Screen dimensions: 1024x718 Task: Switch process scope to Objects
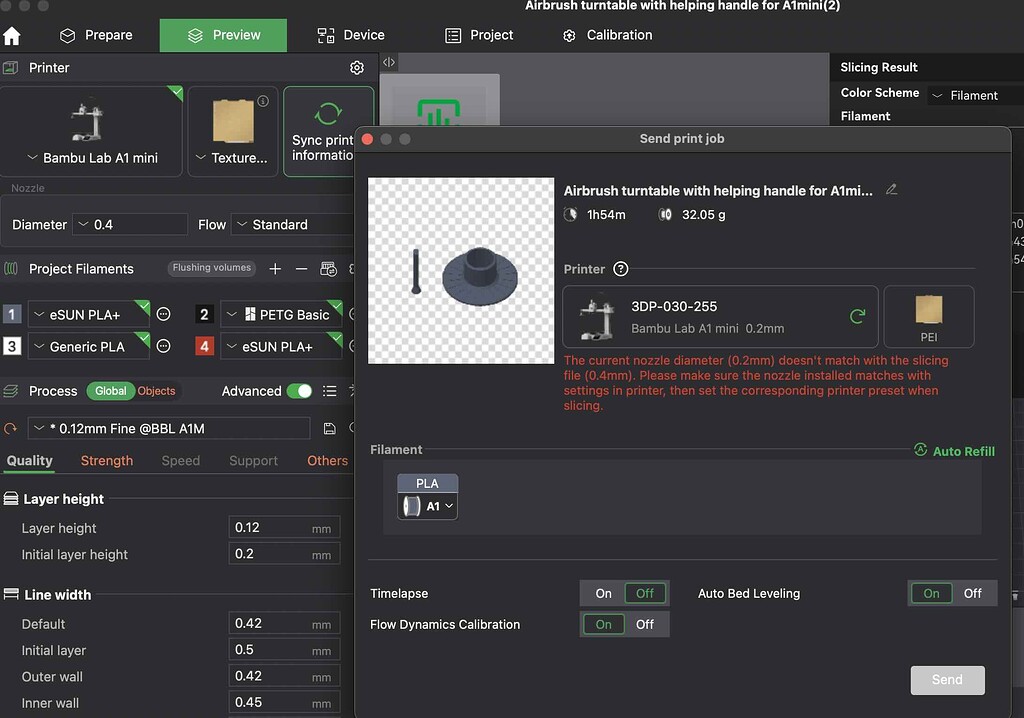point(156,391)
